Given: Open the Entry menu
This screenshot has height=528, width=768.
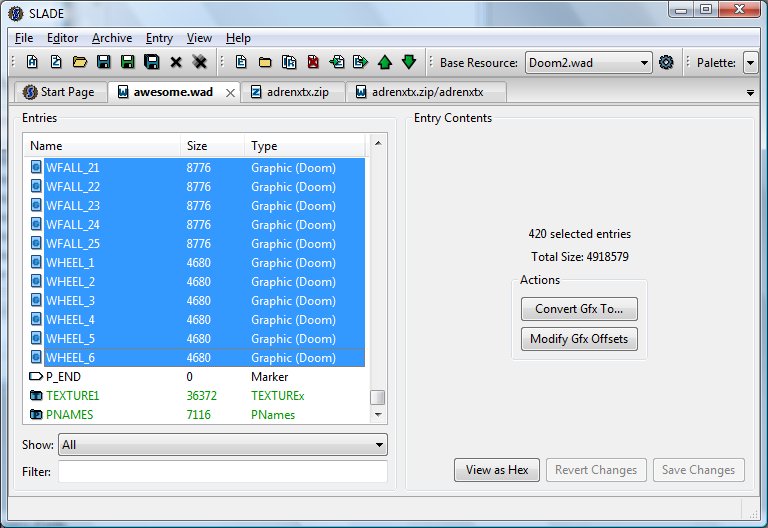Looking at the screenshot, I should pos(159,38).
